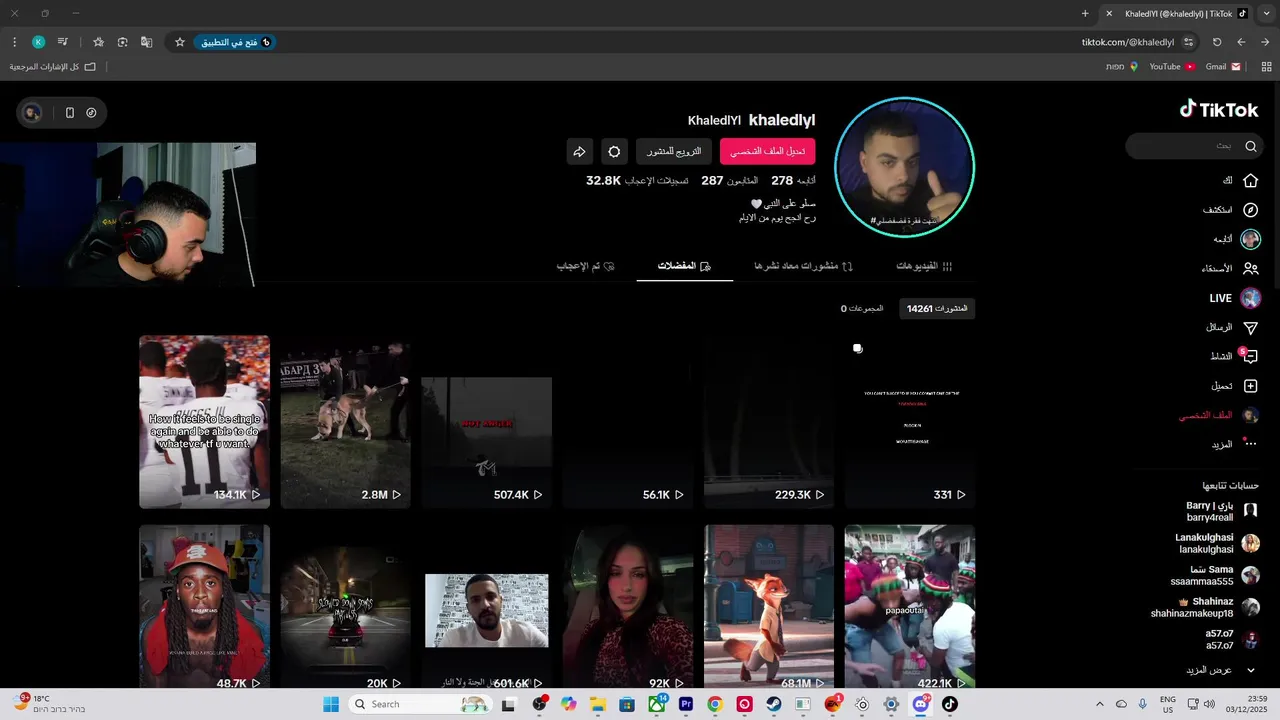Select the Posts 14261 filter pill
This screenshot has height=720, width=1280.
(937, 309)
